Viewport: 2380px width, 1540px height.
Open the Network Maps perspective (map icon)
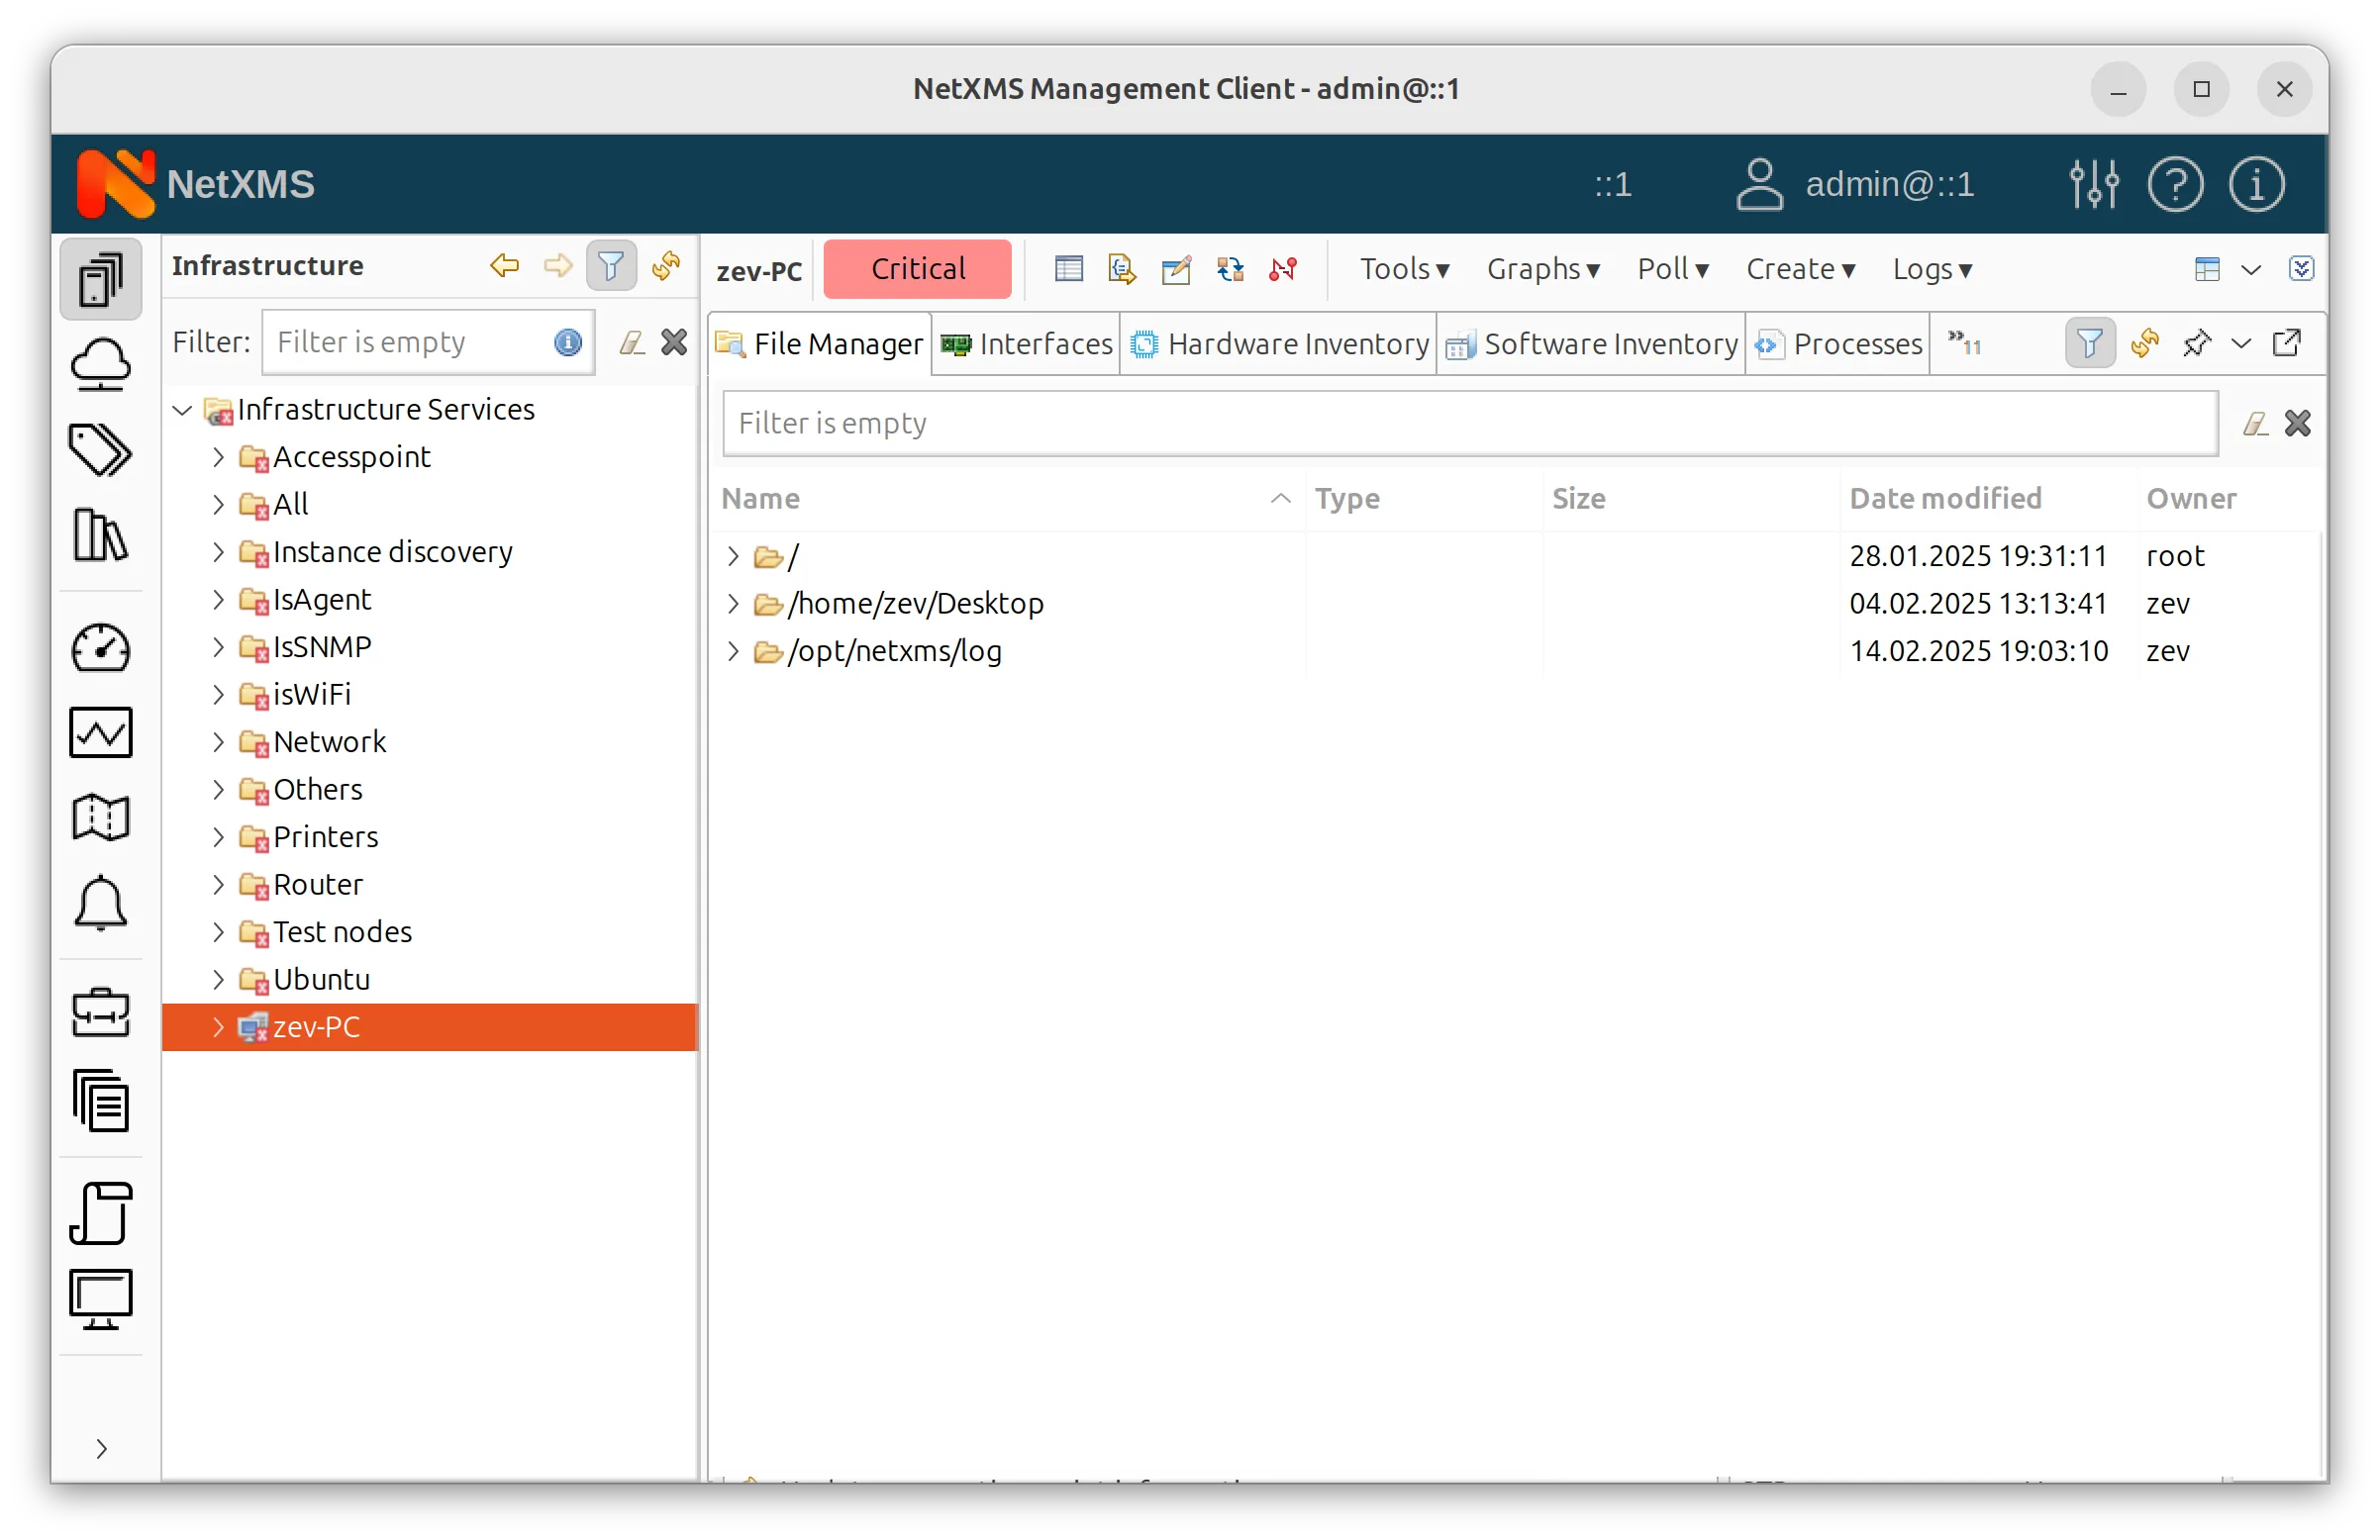click(101, 817)
